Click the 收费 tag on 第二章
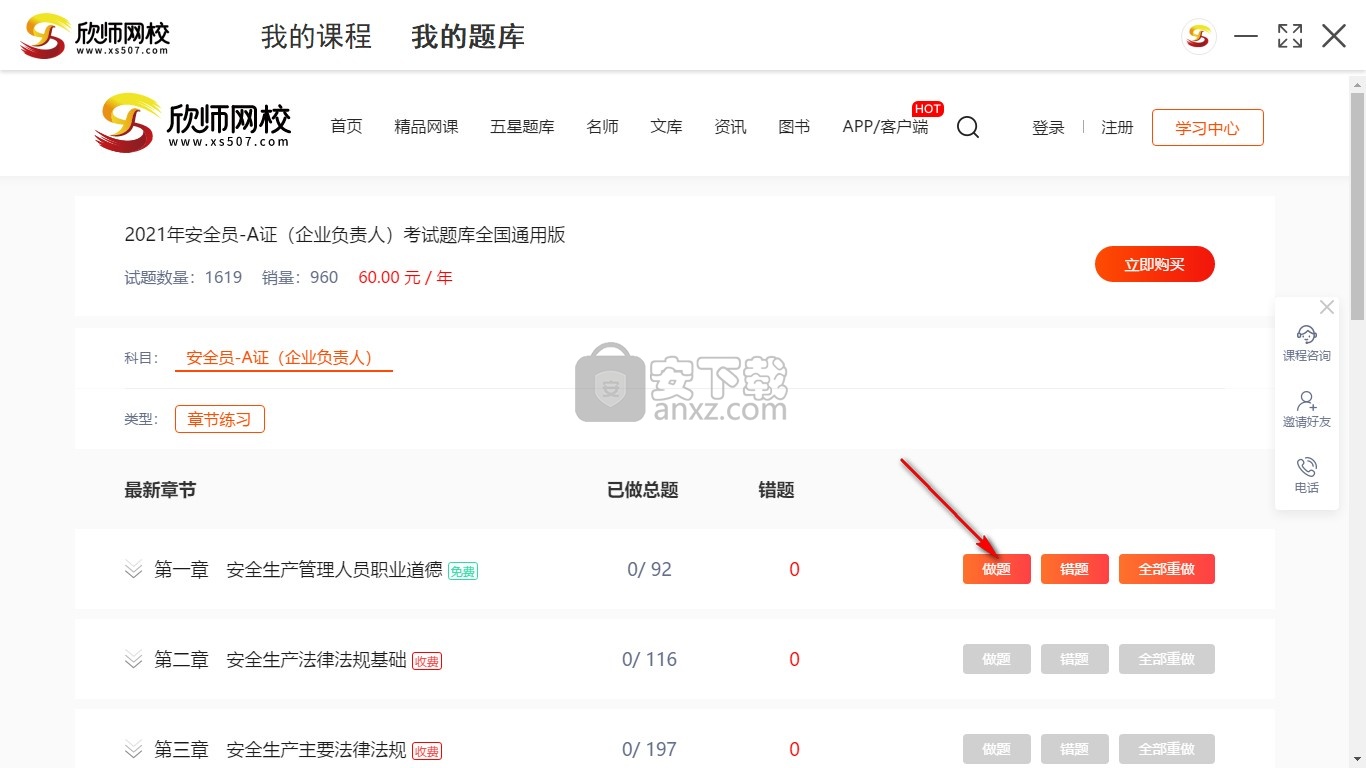The height and width of the screenshot is (768, 1366). click(427, 661)
